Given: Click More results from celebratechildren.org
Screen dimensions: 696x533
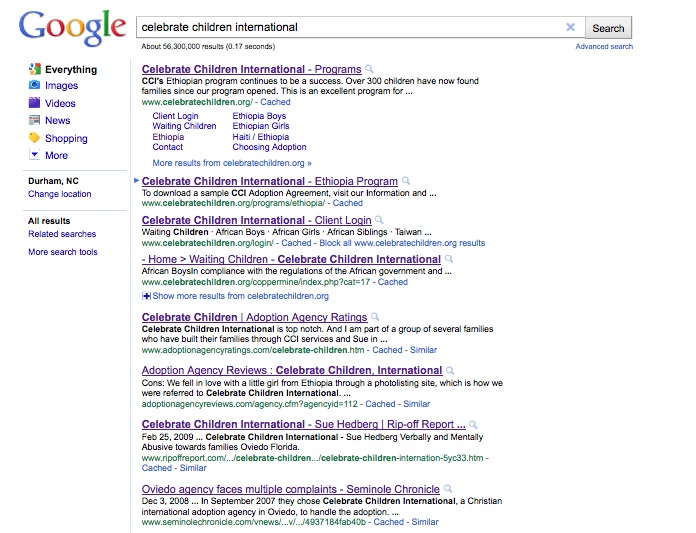Looking at the screenshot, I should pyautogui.click(x=232, y=163).
